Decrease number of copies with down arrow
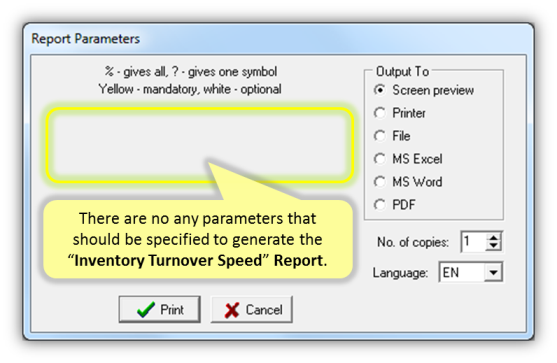 (x=493, y=246)
